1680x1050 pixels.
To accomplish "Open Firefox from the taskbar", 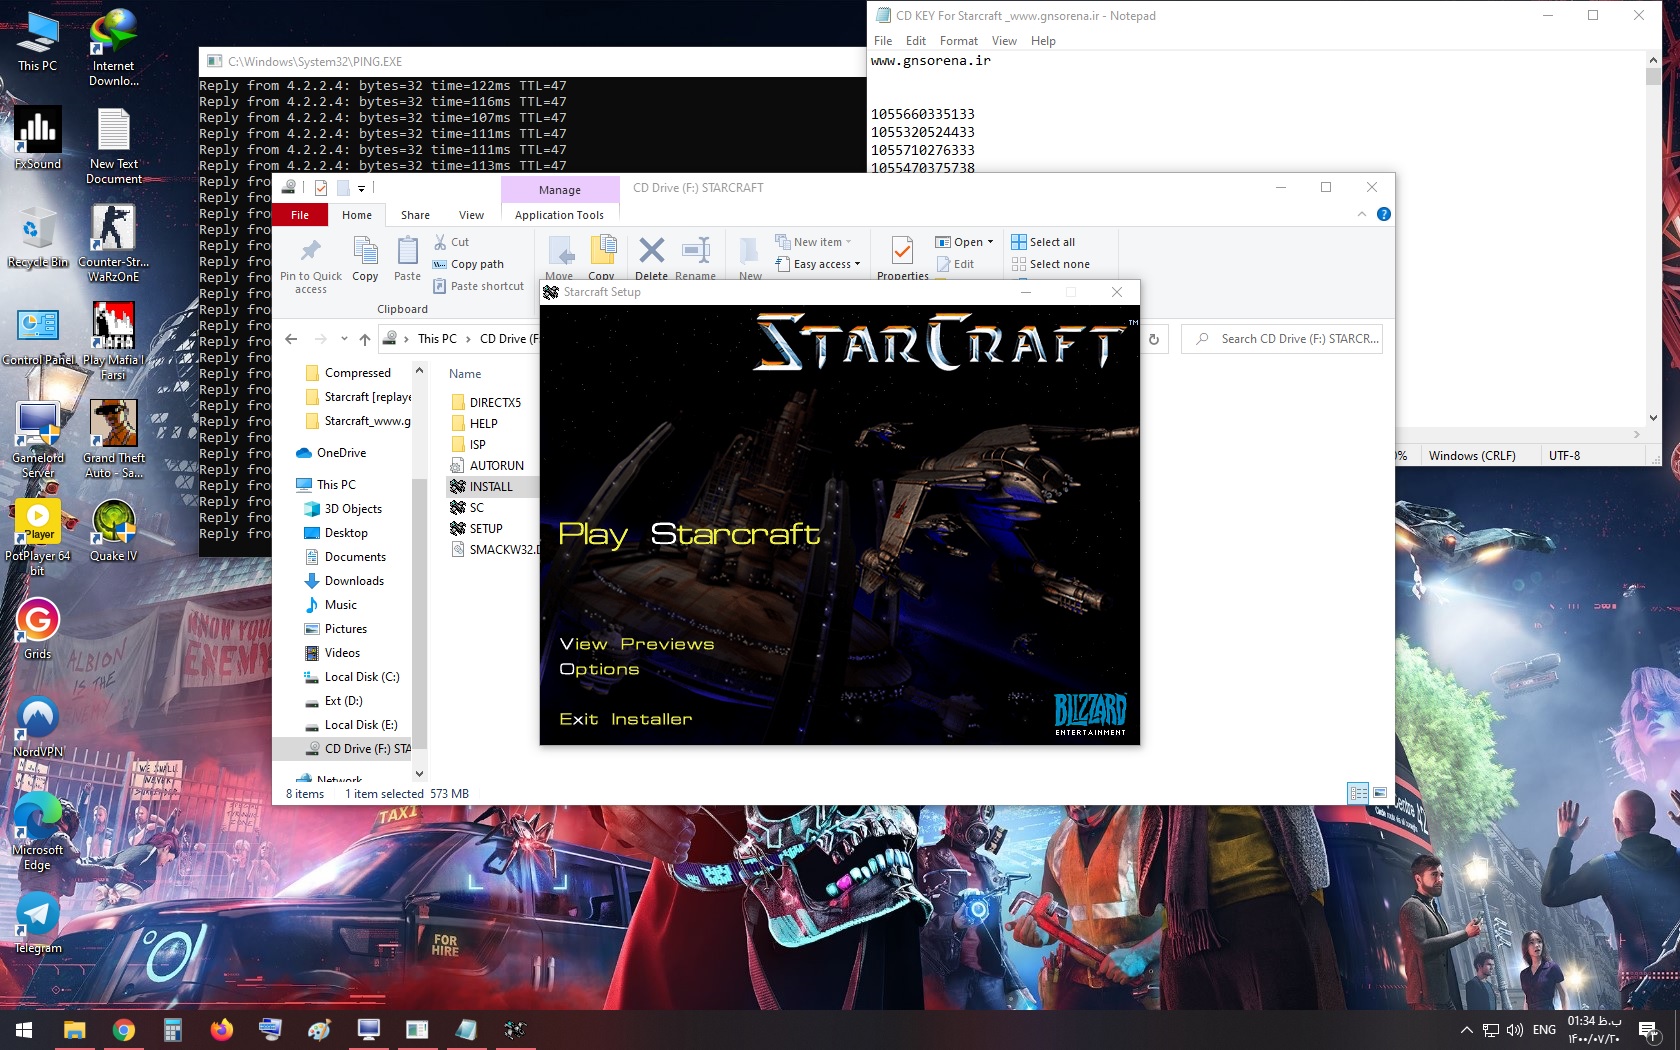I will pyautogui.click(x=221, y=1029).
